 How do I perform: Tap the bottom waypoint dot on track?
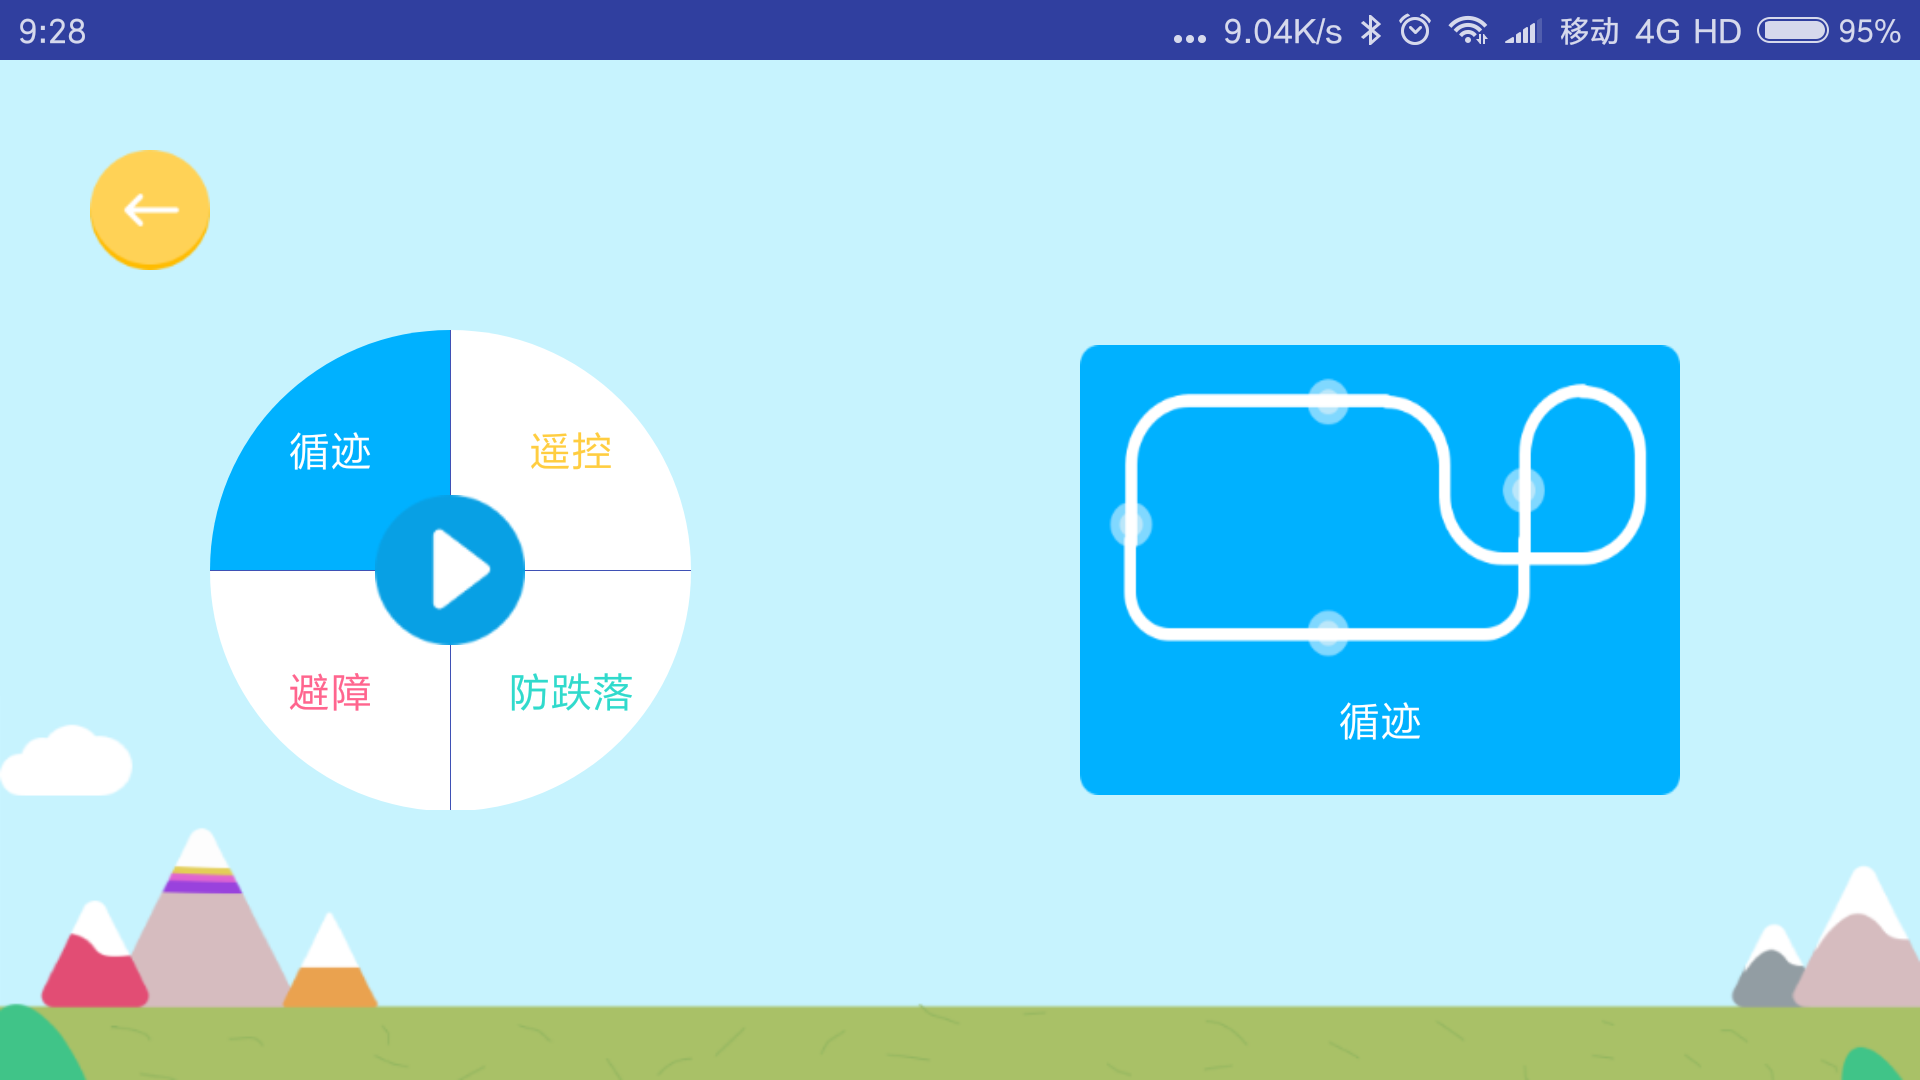(x=1328, y=633)
